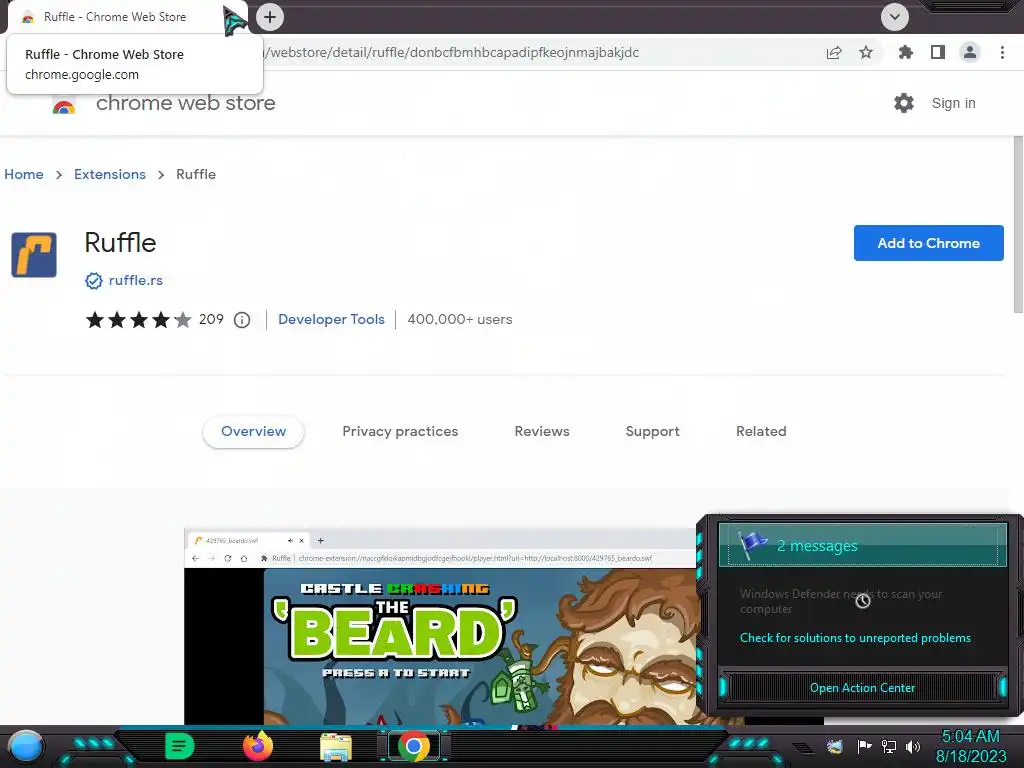This screenshot has height=768, width=1024.
Task: Click Sign in to web store
Action: coord(953,103)
